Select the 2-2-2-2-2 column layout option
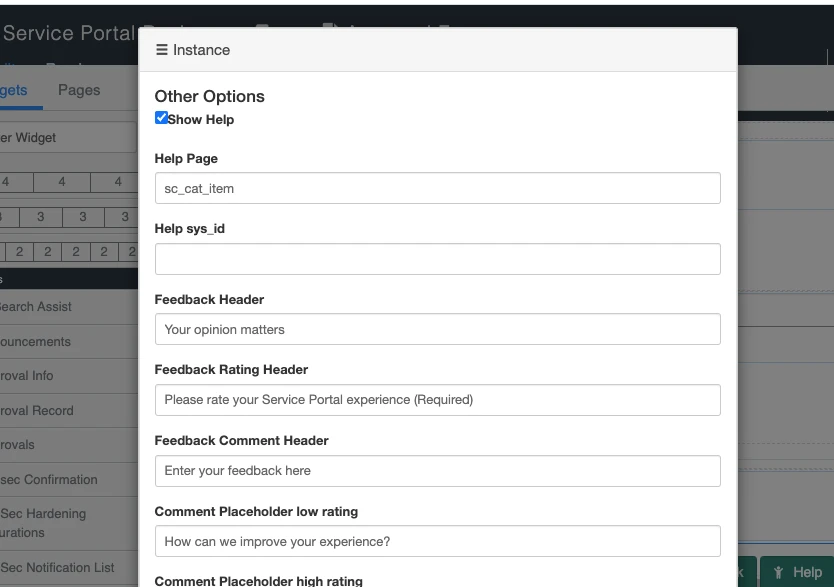Viewport: 834px width, 587px height. 72,252
